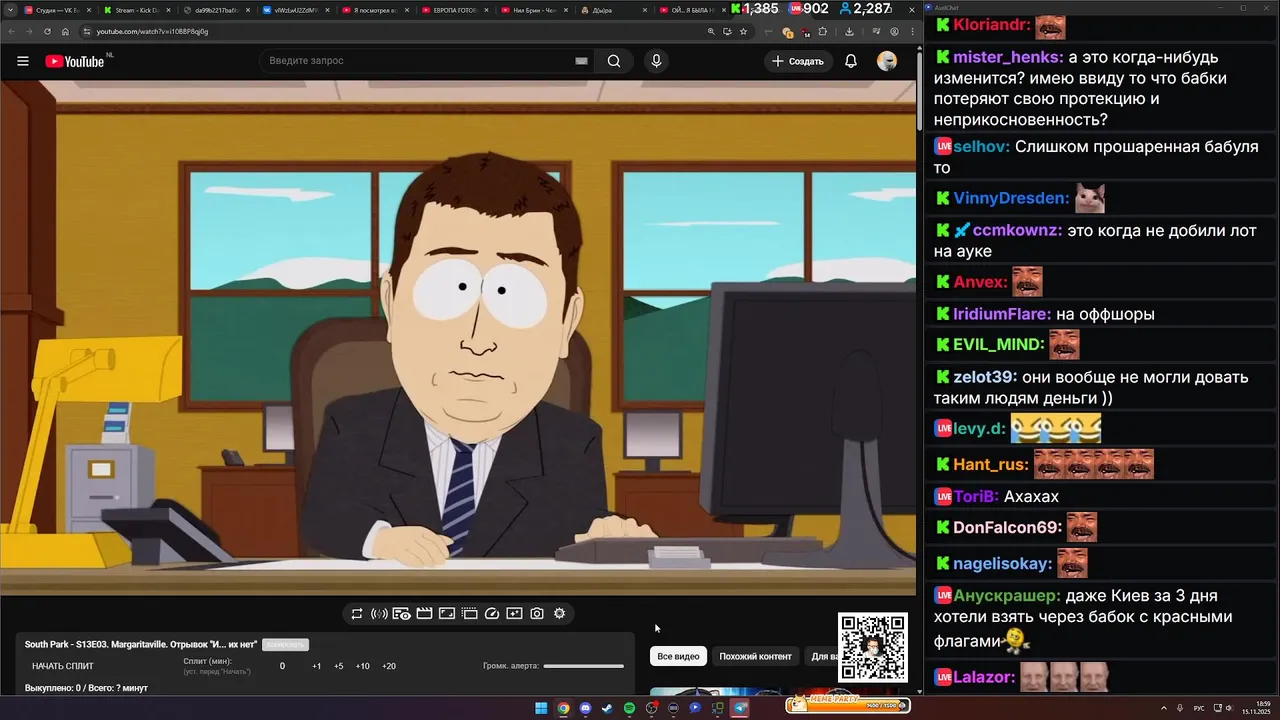This screenshot has height=720, width=1280.
Task: Switch to Я посмотрел browser tab
Action: pyautogui.click(x=375, y=10)
